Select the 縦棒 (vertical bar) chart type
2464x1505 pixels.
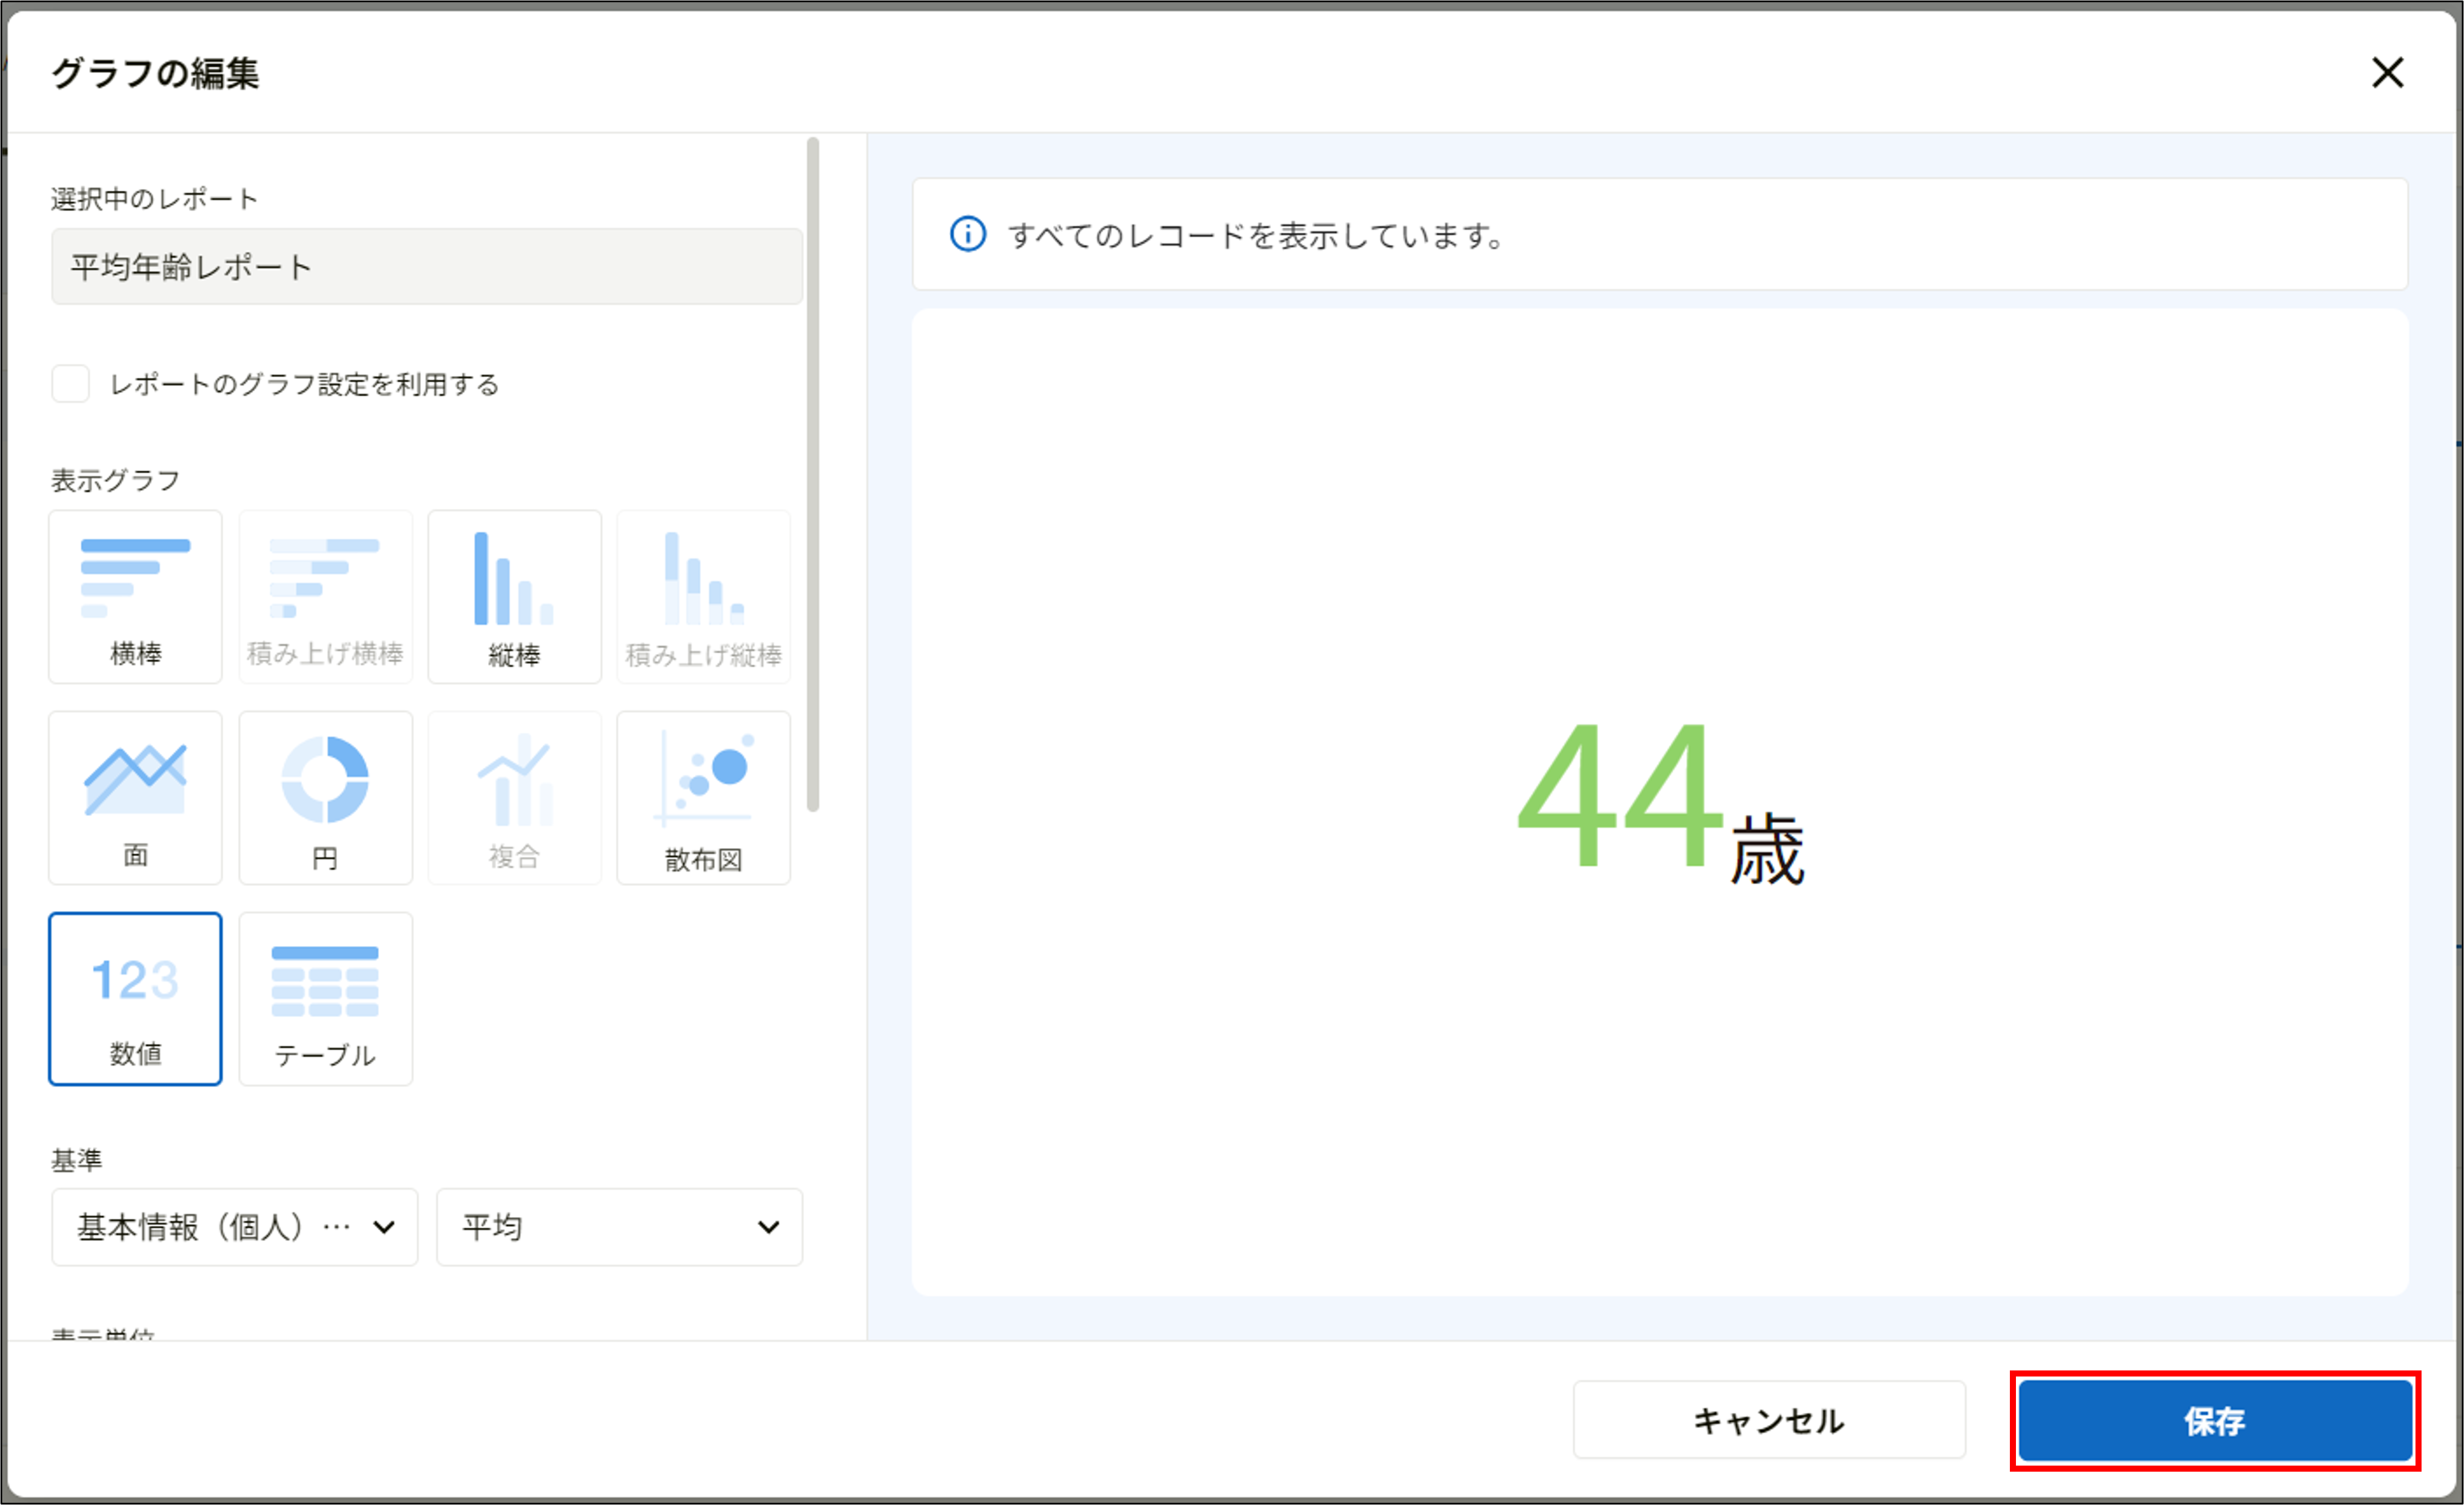pos(513,596)
